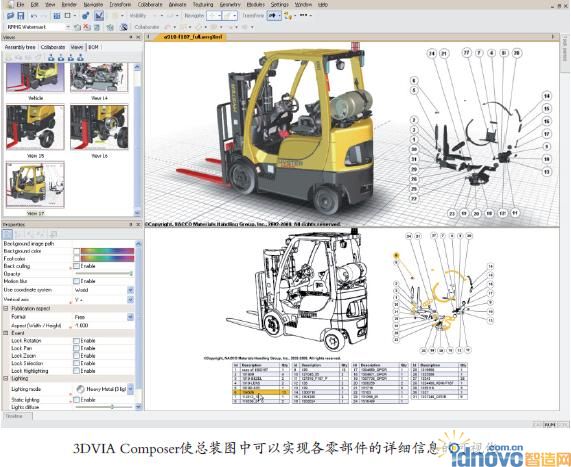
Task: Select the Assembly tree tab
Action: point(20,47)
